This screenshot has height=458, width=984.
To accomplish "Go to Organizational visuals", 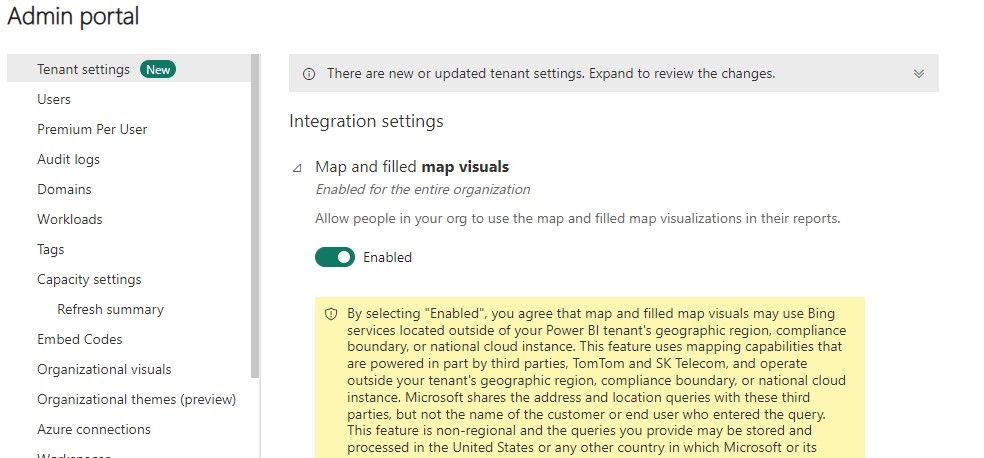I will [x=104, y=369].
